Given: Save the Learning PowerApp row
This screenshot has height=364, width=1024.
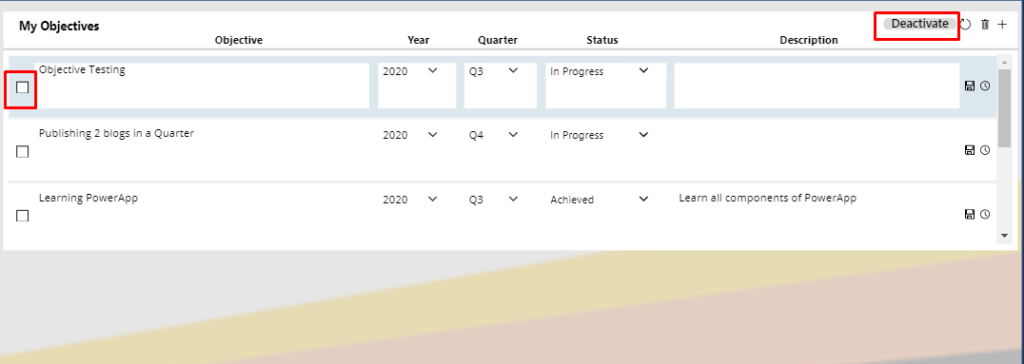Looking at the screenshot, I should 970,214.
